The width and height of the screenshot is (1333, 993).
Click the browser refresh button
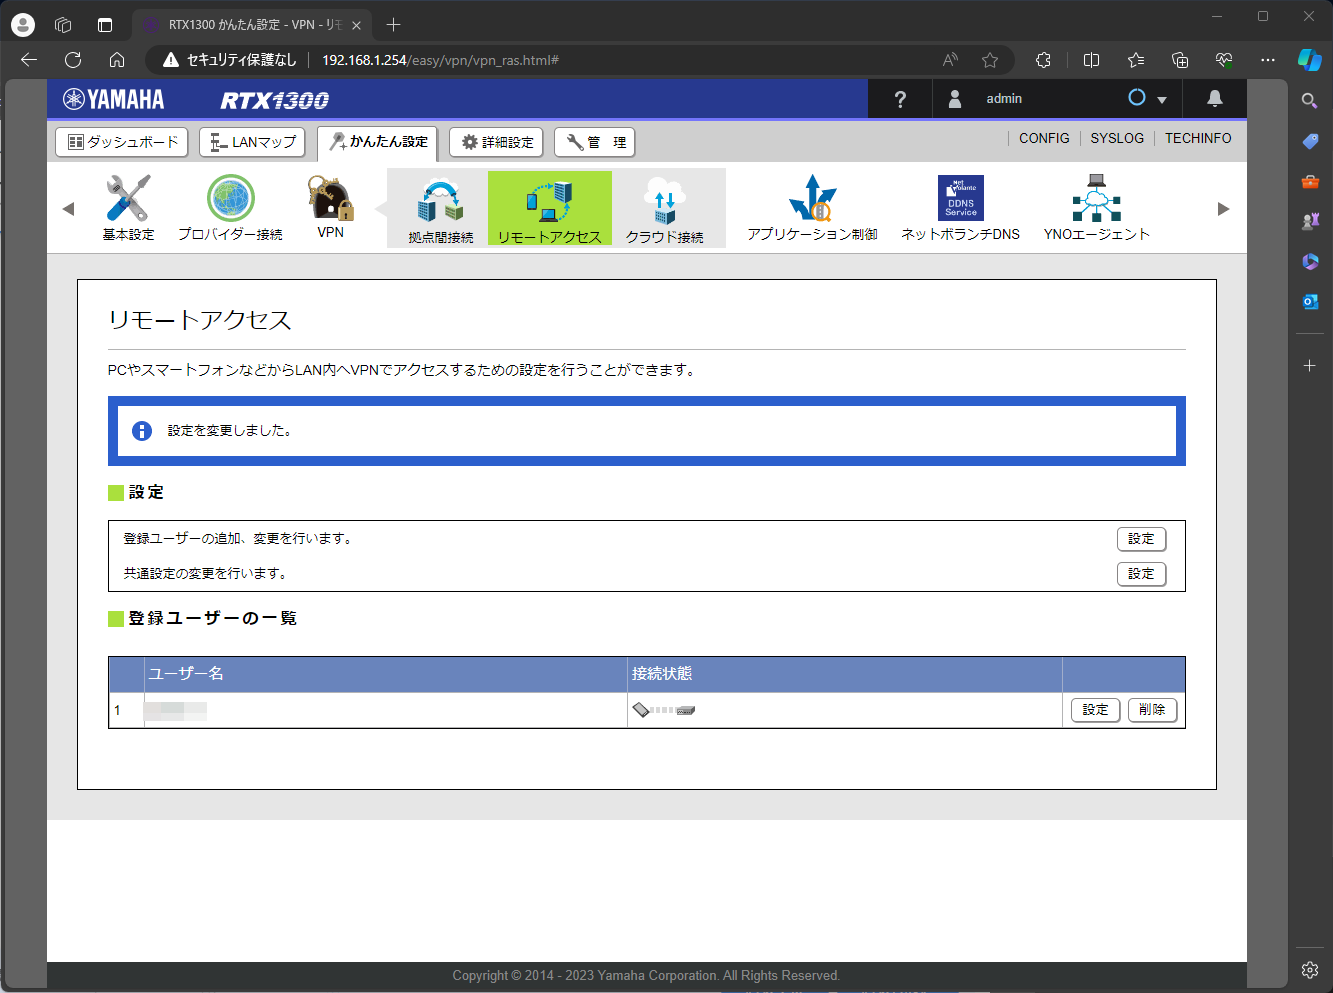(x=73, y=60)
